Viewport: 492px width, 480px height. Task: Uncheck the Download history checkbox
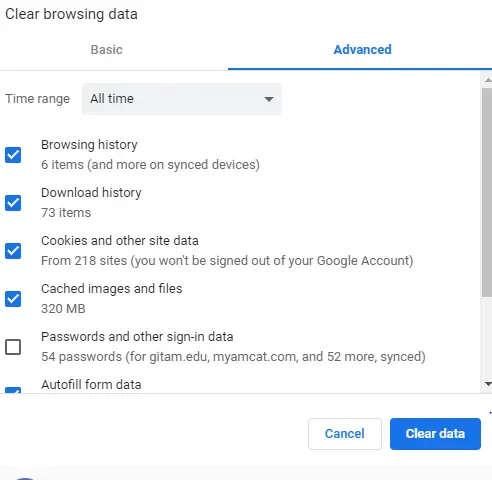pos(13,203)
